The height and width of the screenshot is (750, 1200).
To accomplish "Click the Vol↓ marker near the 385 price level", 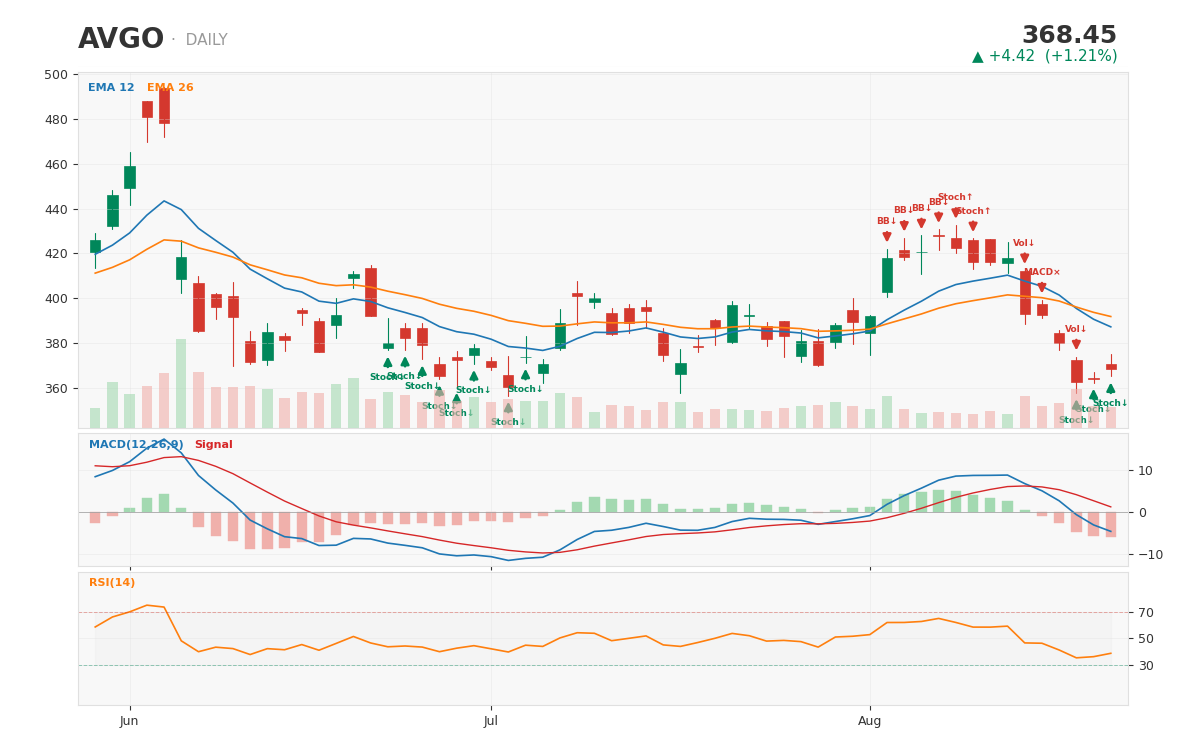I will click(1076, 329).
